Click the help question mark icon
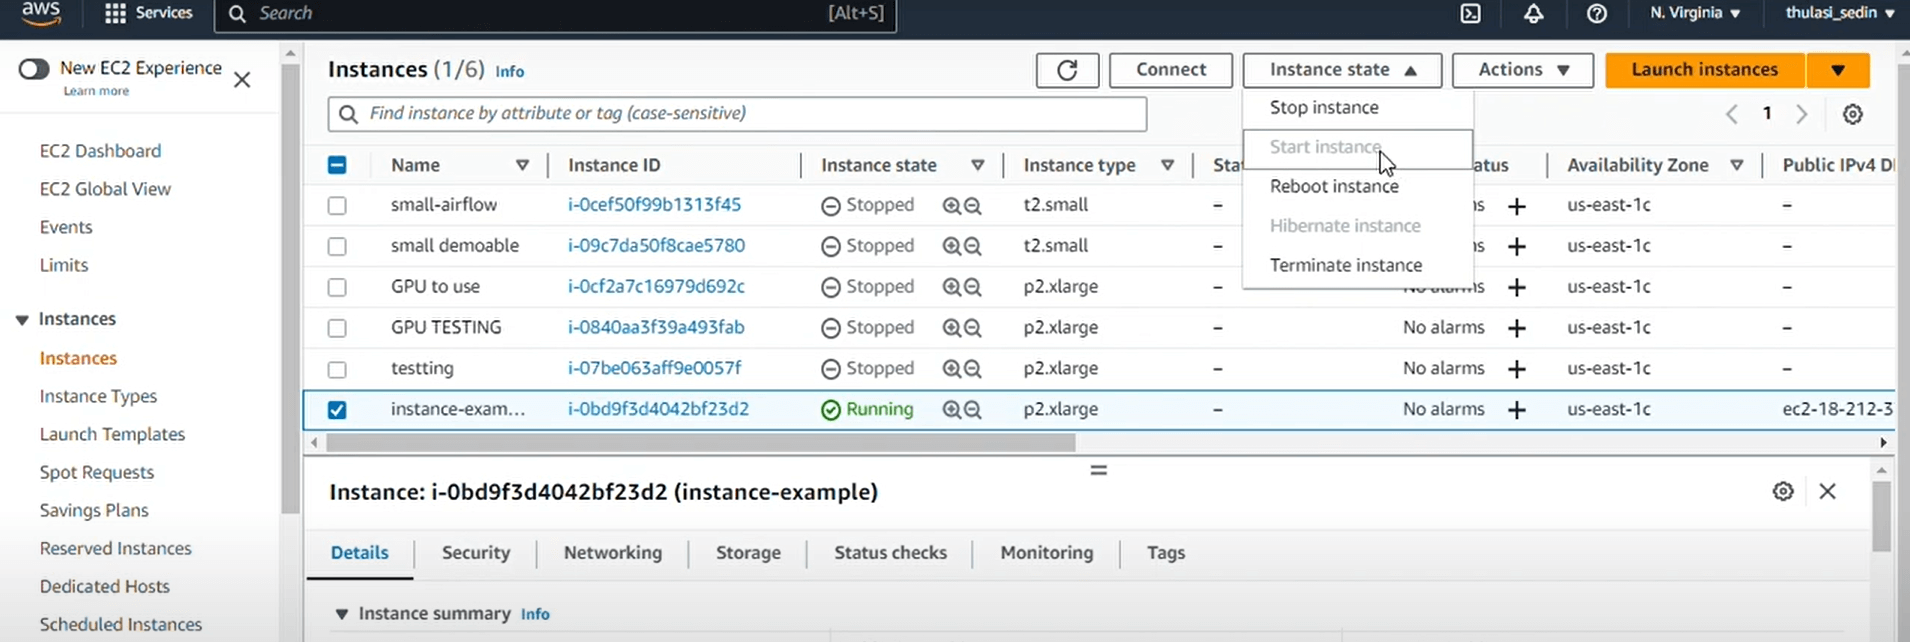This screenshot has height=642, width=1910. 1597,14
